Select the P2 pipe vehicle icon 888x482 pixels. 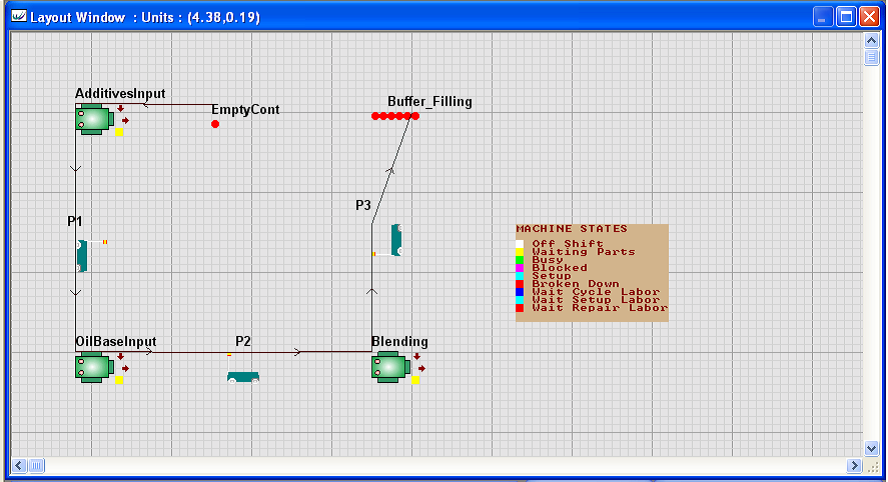242,376
